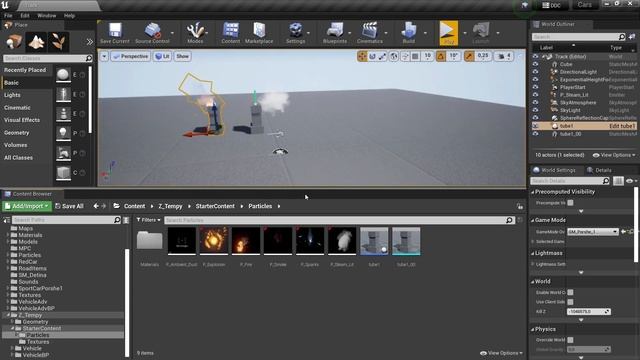Toggle visibility of DirectionalLight actor
Image resolution: width=640 pixels, height=360 pixels.
(x=536, y=72)
